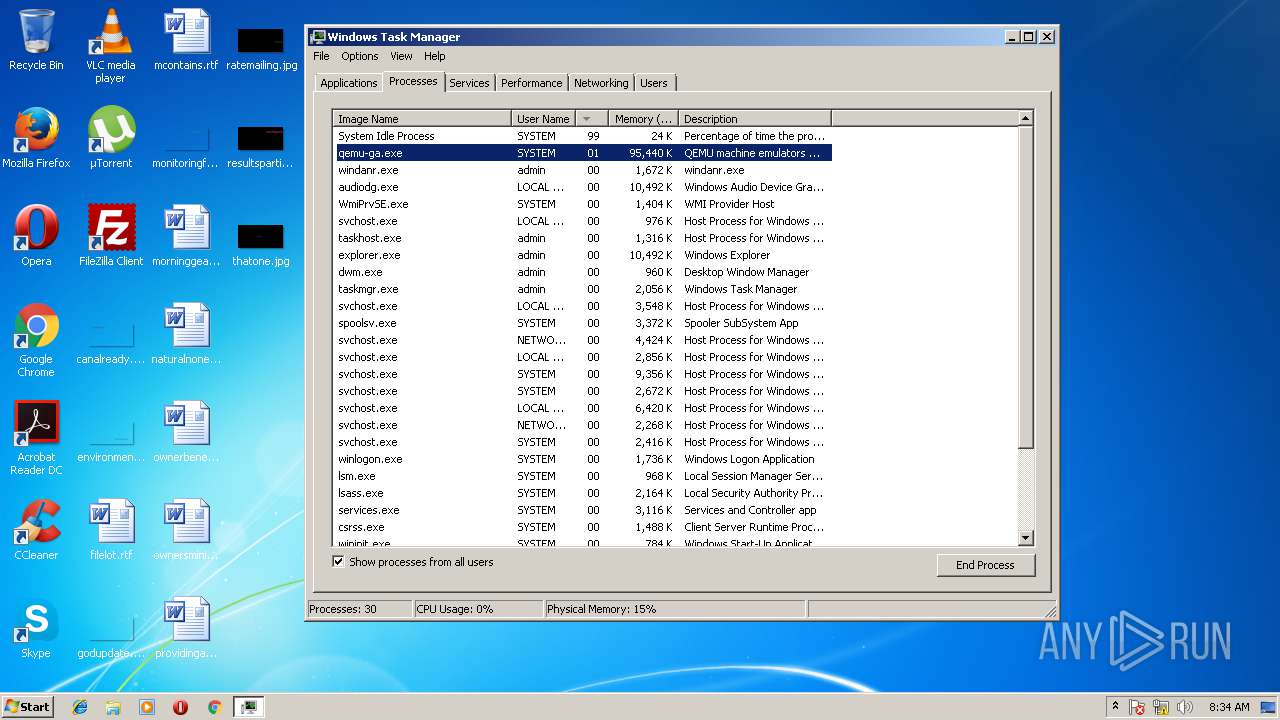
Task: Open Internet Explorer from taskbar
Action: [80, 707]
